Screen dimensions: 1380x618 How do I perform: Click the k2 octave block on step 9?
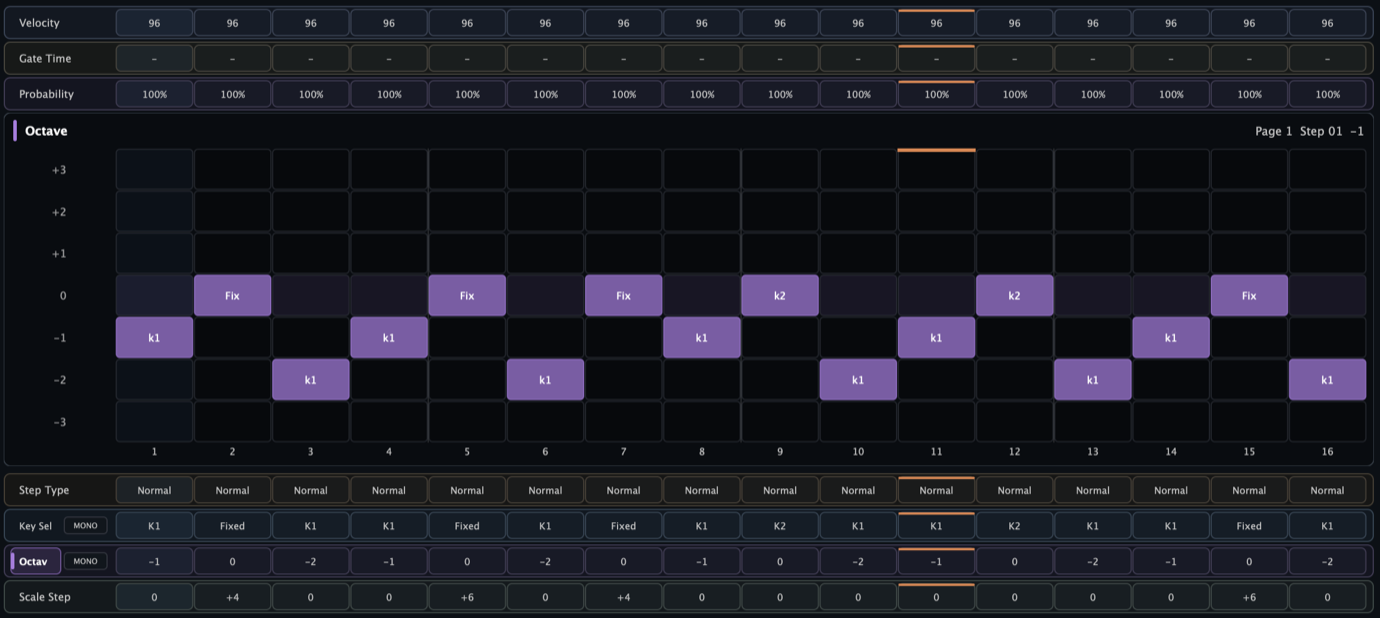coord(780,296)
